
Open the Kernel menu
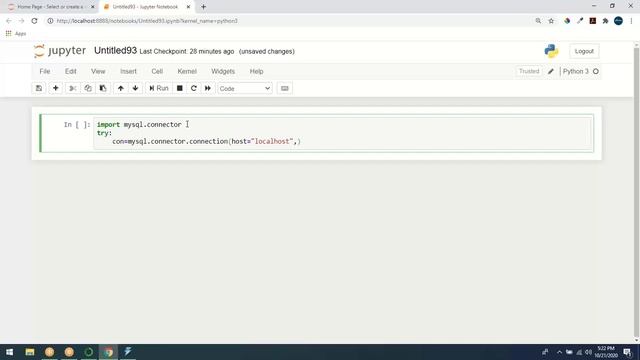coord(187,71)
